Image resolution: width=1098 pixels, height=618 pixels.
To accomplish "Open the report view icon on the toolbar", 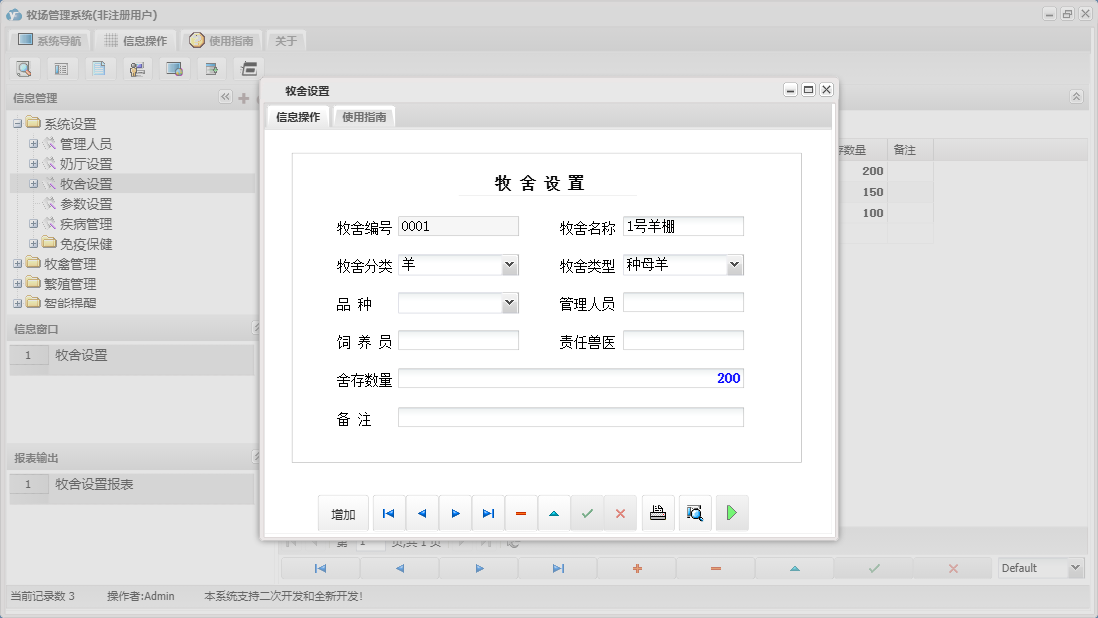I will 62,68.
